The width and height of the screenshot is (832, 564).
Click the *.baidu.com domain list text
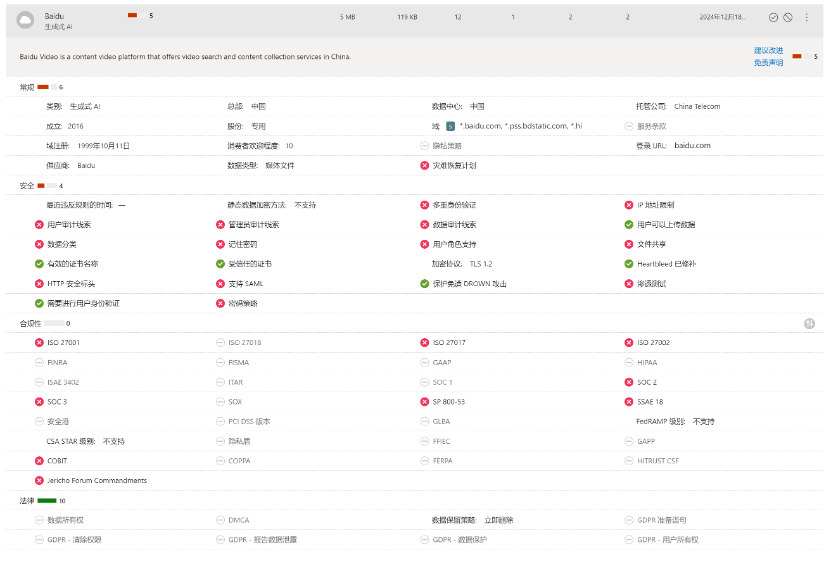click(x=521, y=126)
